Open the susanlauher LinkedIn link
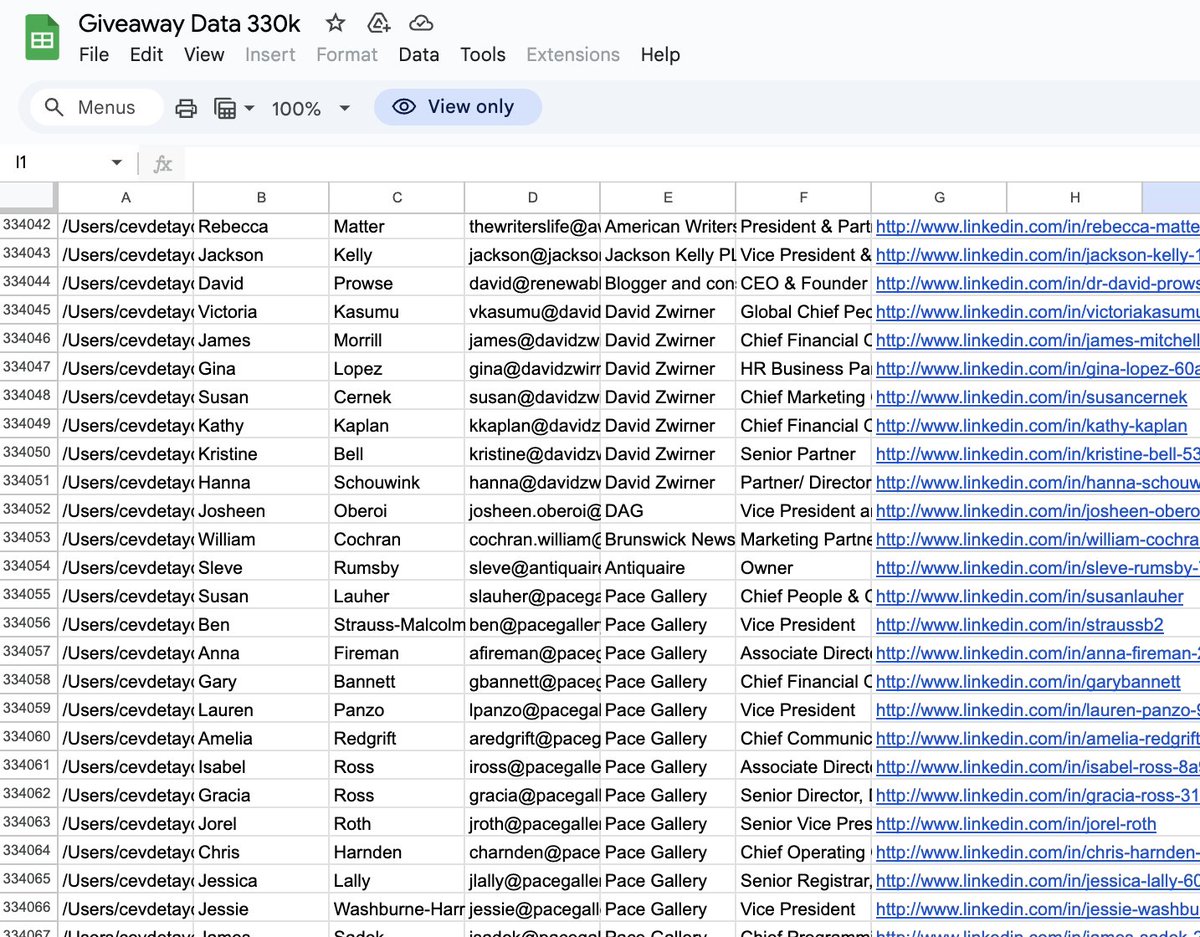The image size is (1200, 937). pos(1029,596)
